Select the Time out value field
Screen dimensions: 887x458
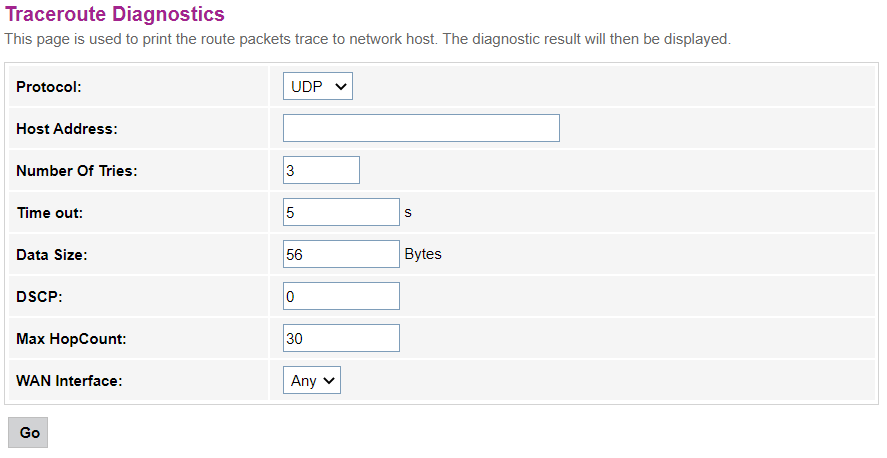340,212
